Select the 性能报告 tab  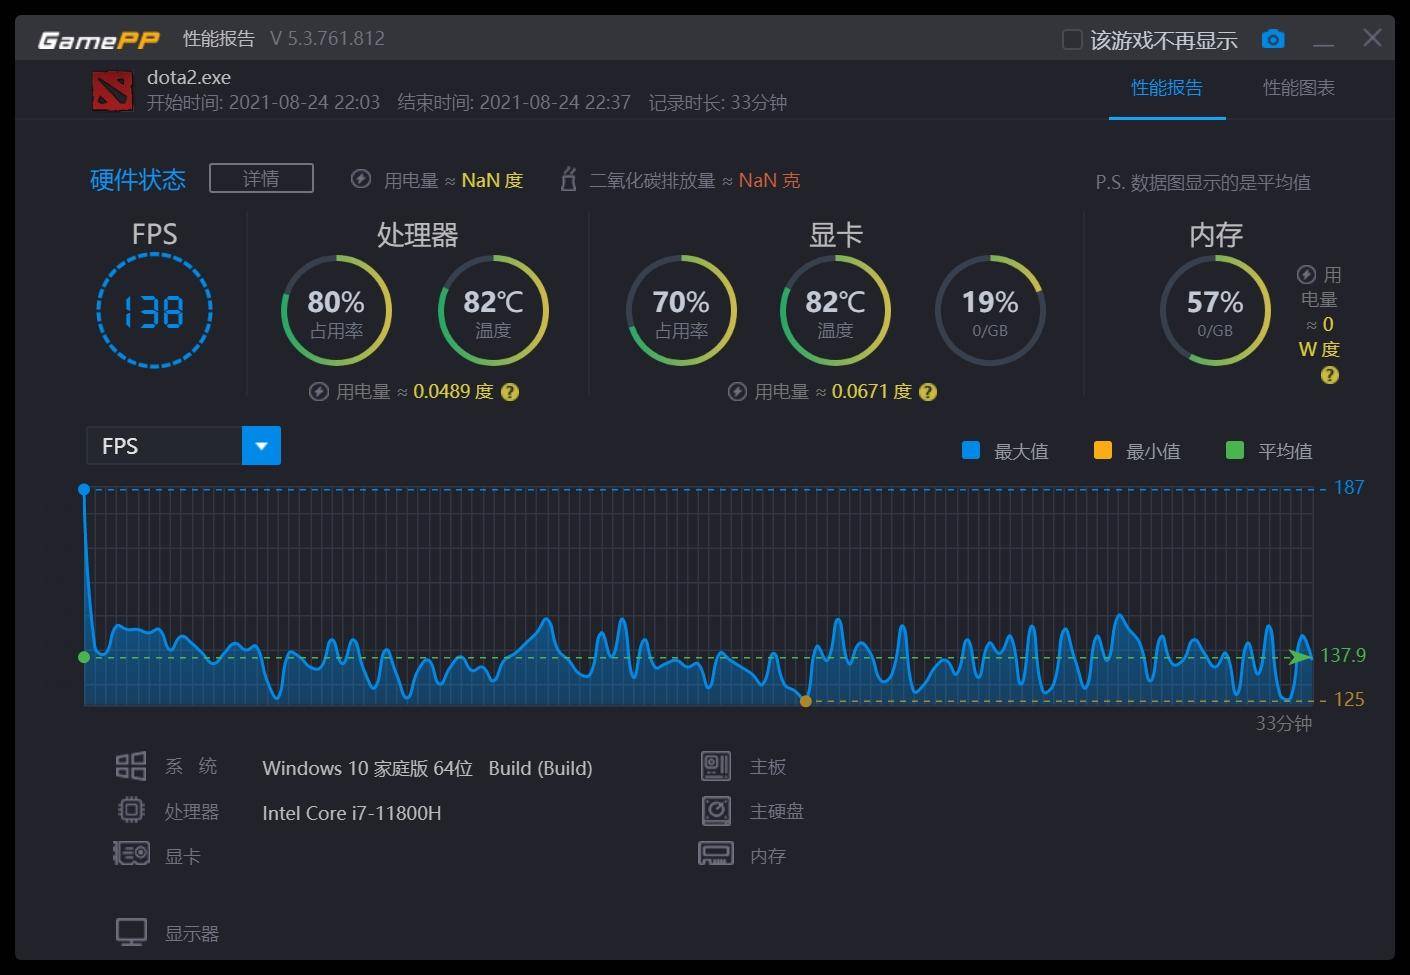point(1166,88)
